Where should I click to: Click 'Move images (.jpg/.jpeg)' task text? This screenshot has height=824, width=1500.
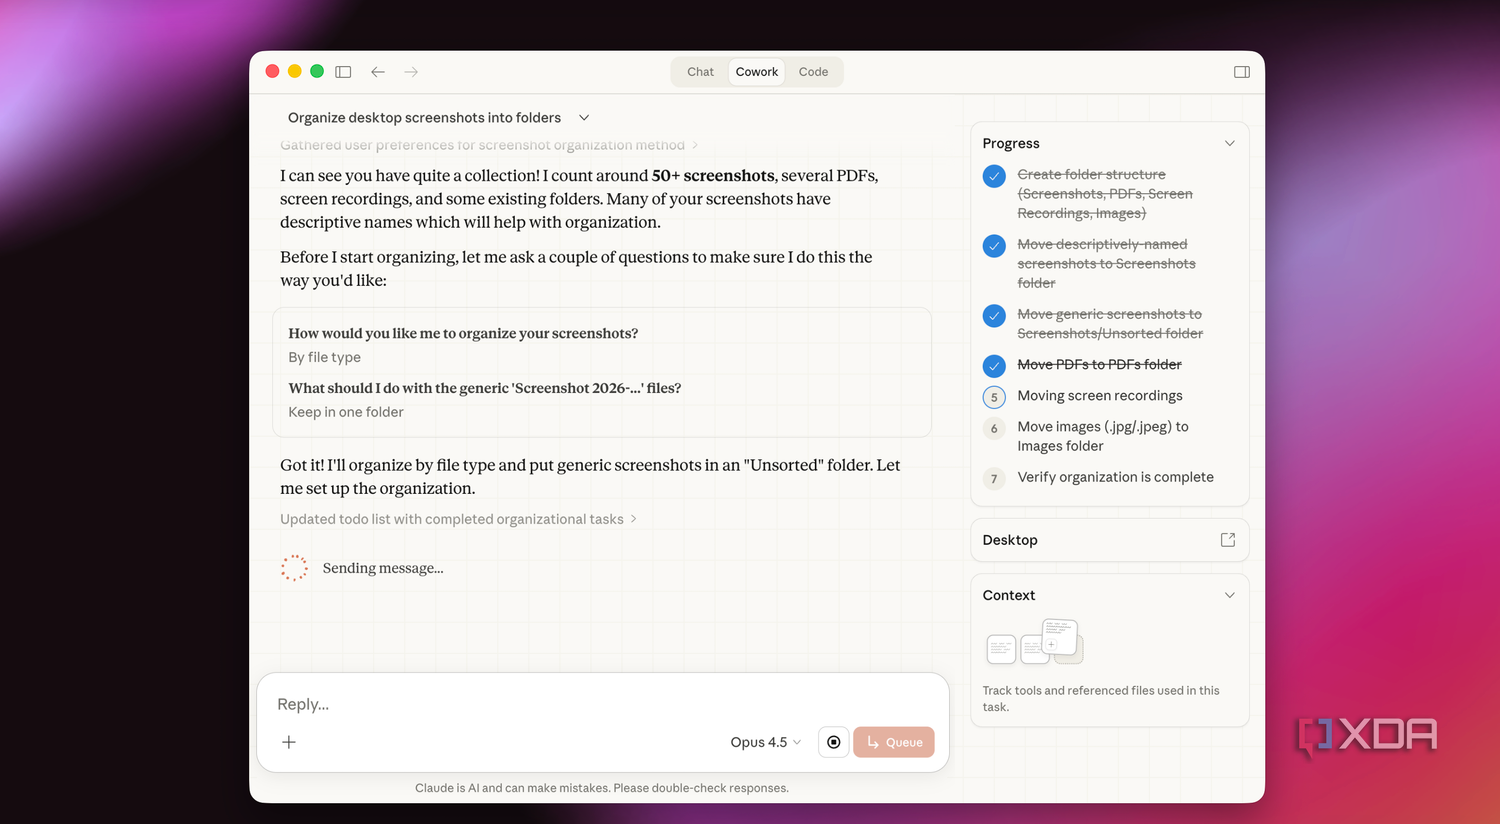point(1103,436)
